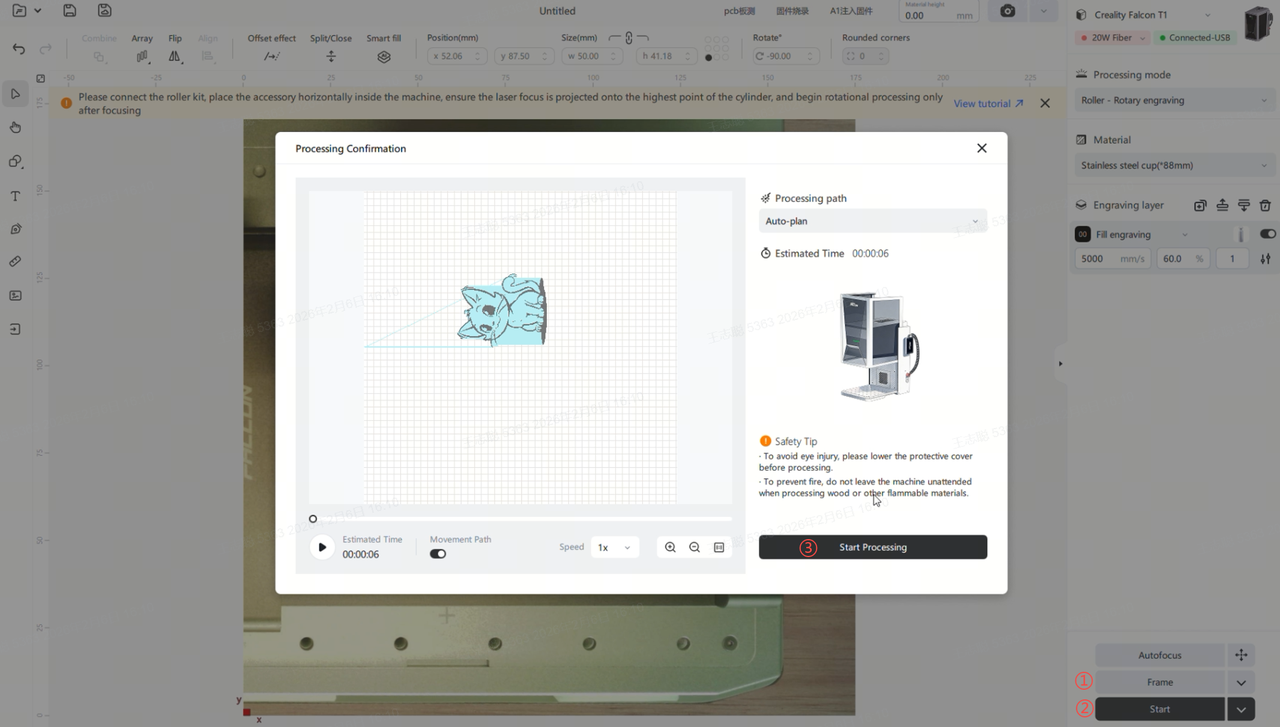
Task: Zoom out of the preview grid
Action: tap(694, 548)
